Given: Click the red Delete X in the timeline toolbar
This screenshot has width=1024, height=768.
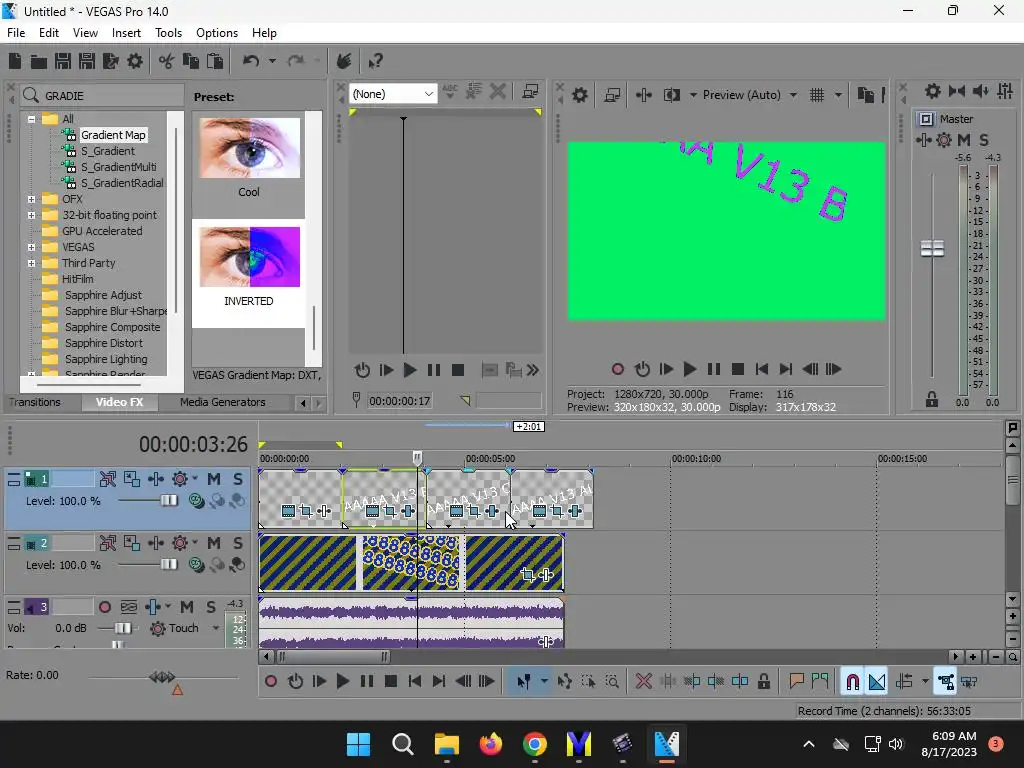Looking at the screenshot, I should coord(643,682).
